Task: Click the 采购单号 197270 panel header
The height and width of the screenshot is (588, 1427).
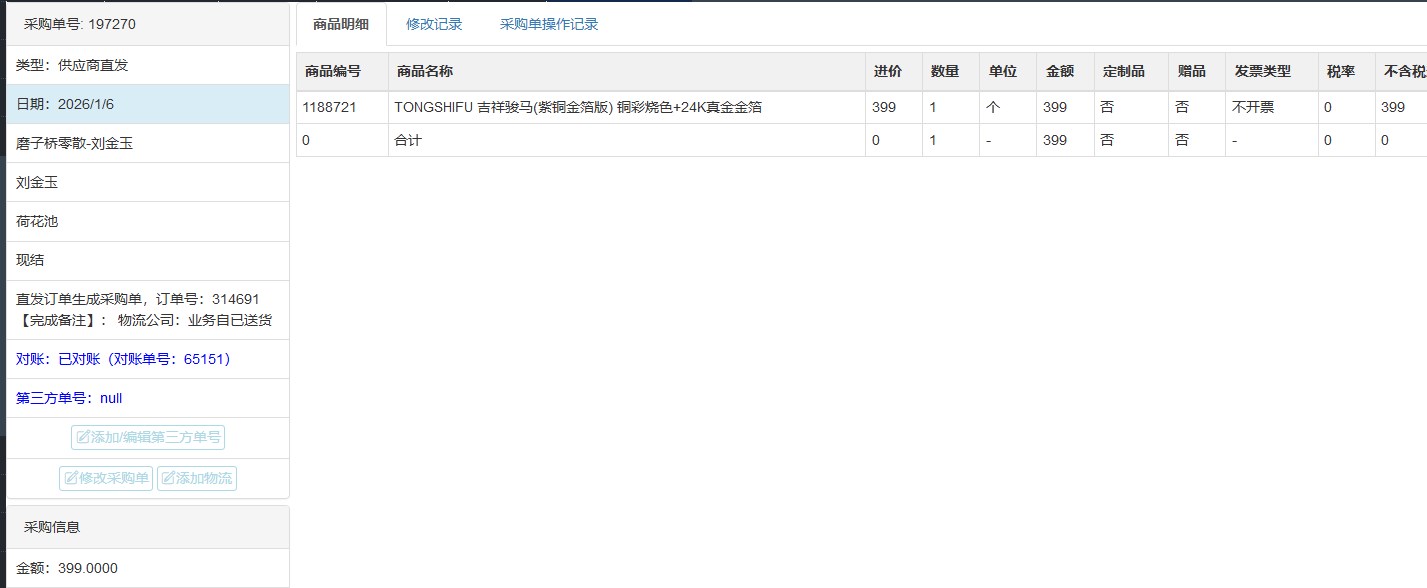Action: tap(79, 24)
